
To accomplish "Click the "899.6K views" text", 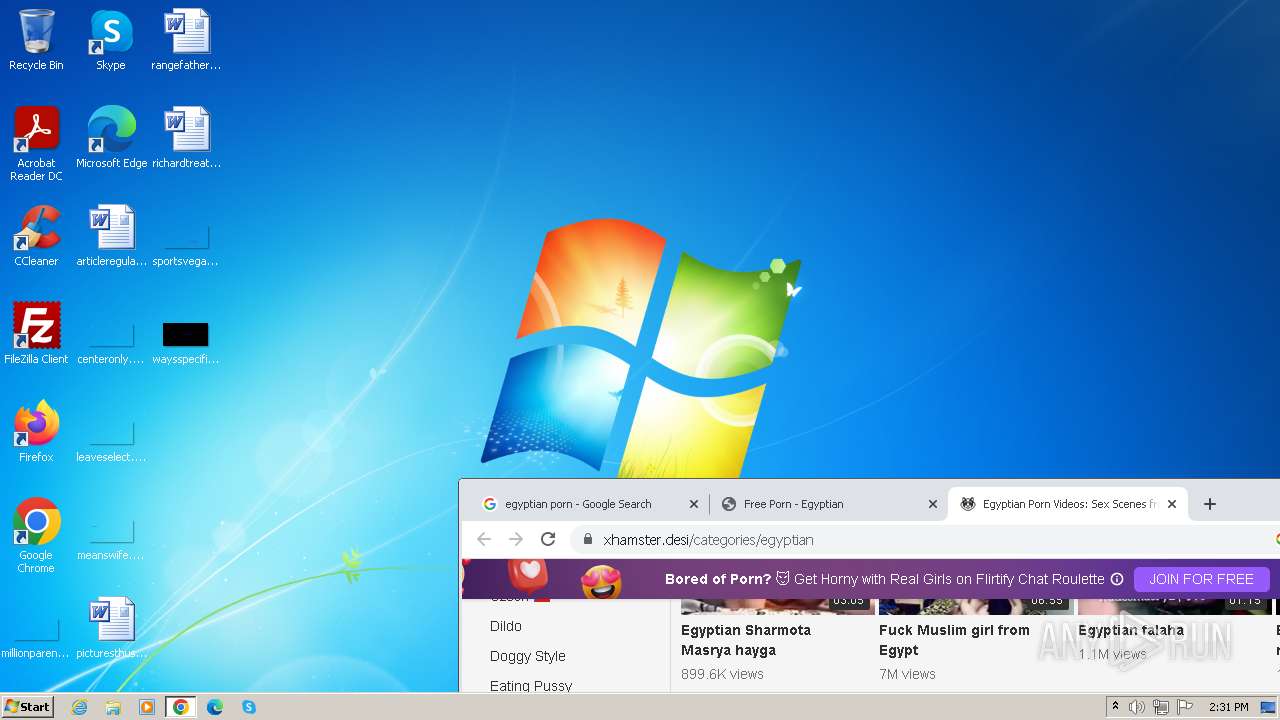I will tap(722, 674).
